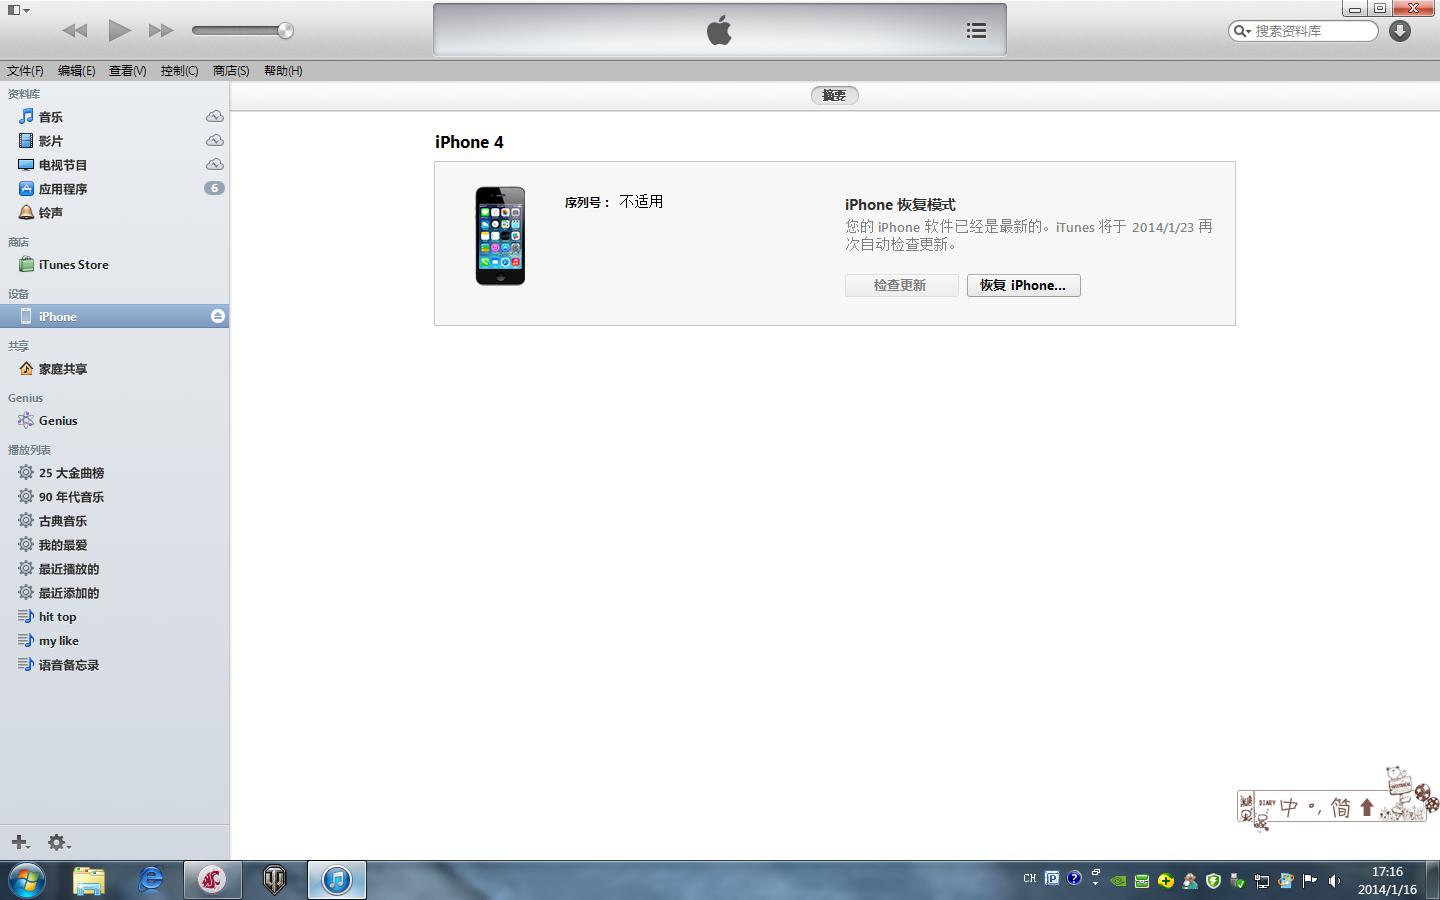1440x900 pixels.
Task: Start playback with the play button
Action: 119,30
